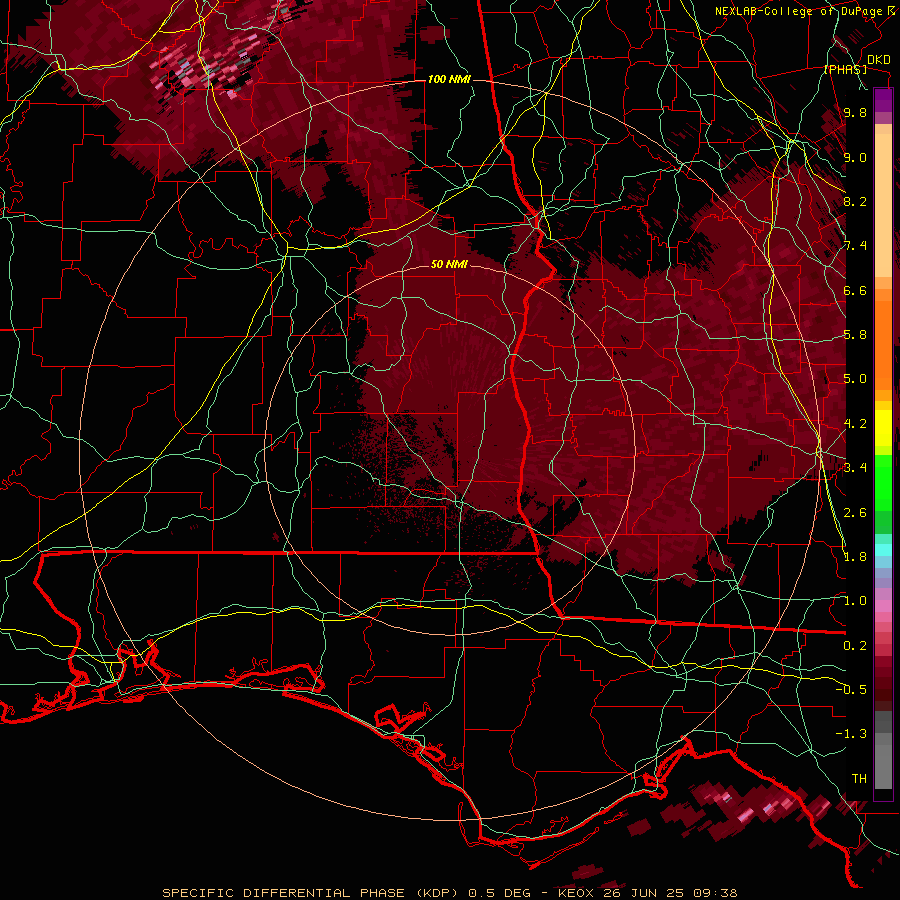900x900 pixels.
Task: Click the 09:38 timestamp
Action: pos(713,893)
